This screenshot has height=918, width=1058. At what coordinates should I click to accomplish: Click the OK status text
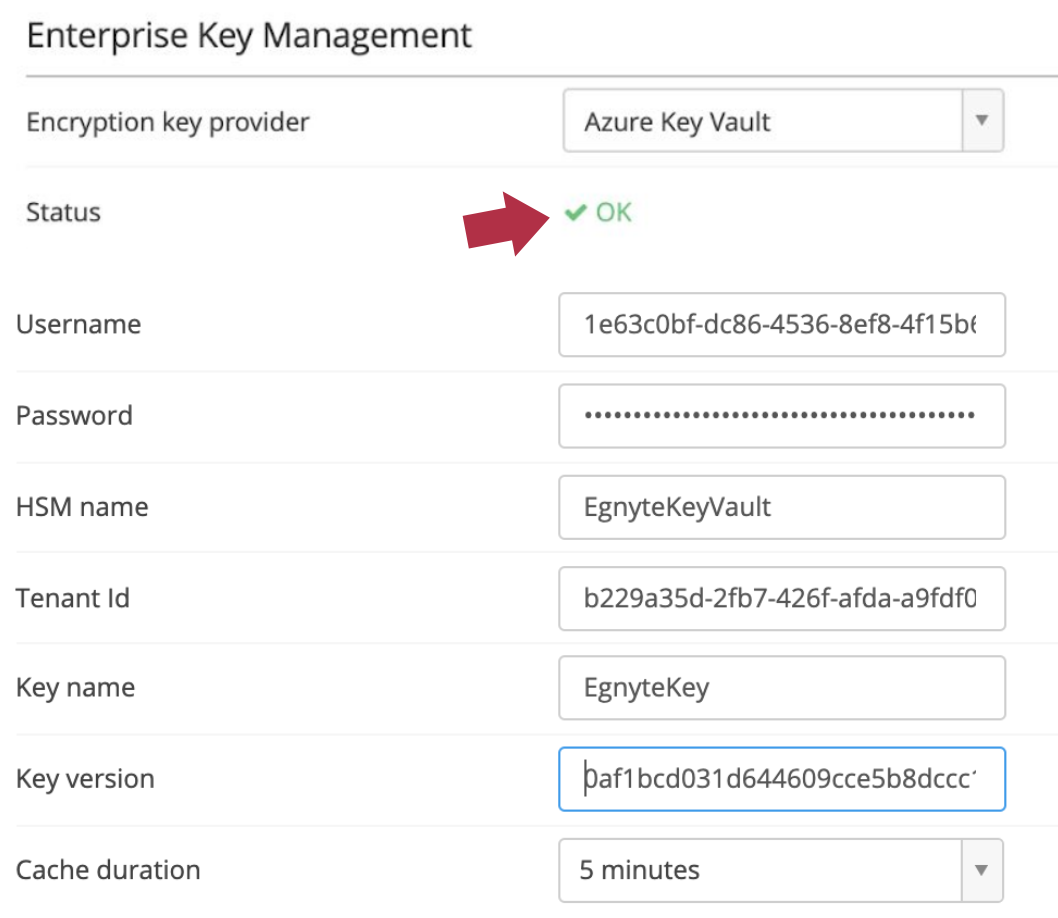tap(613, 212)
